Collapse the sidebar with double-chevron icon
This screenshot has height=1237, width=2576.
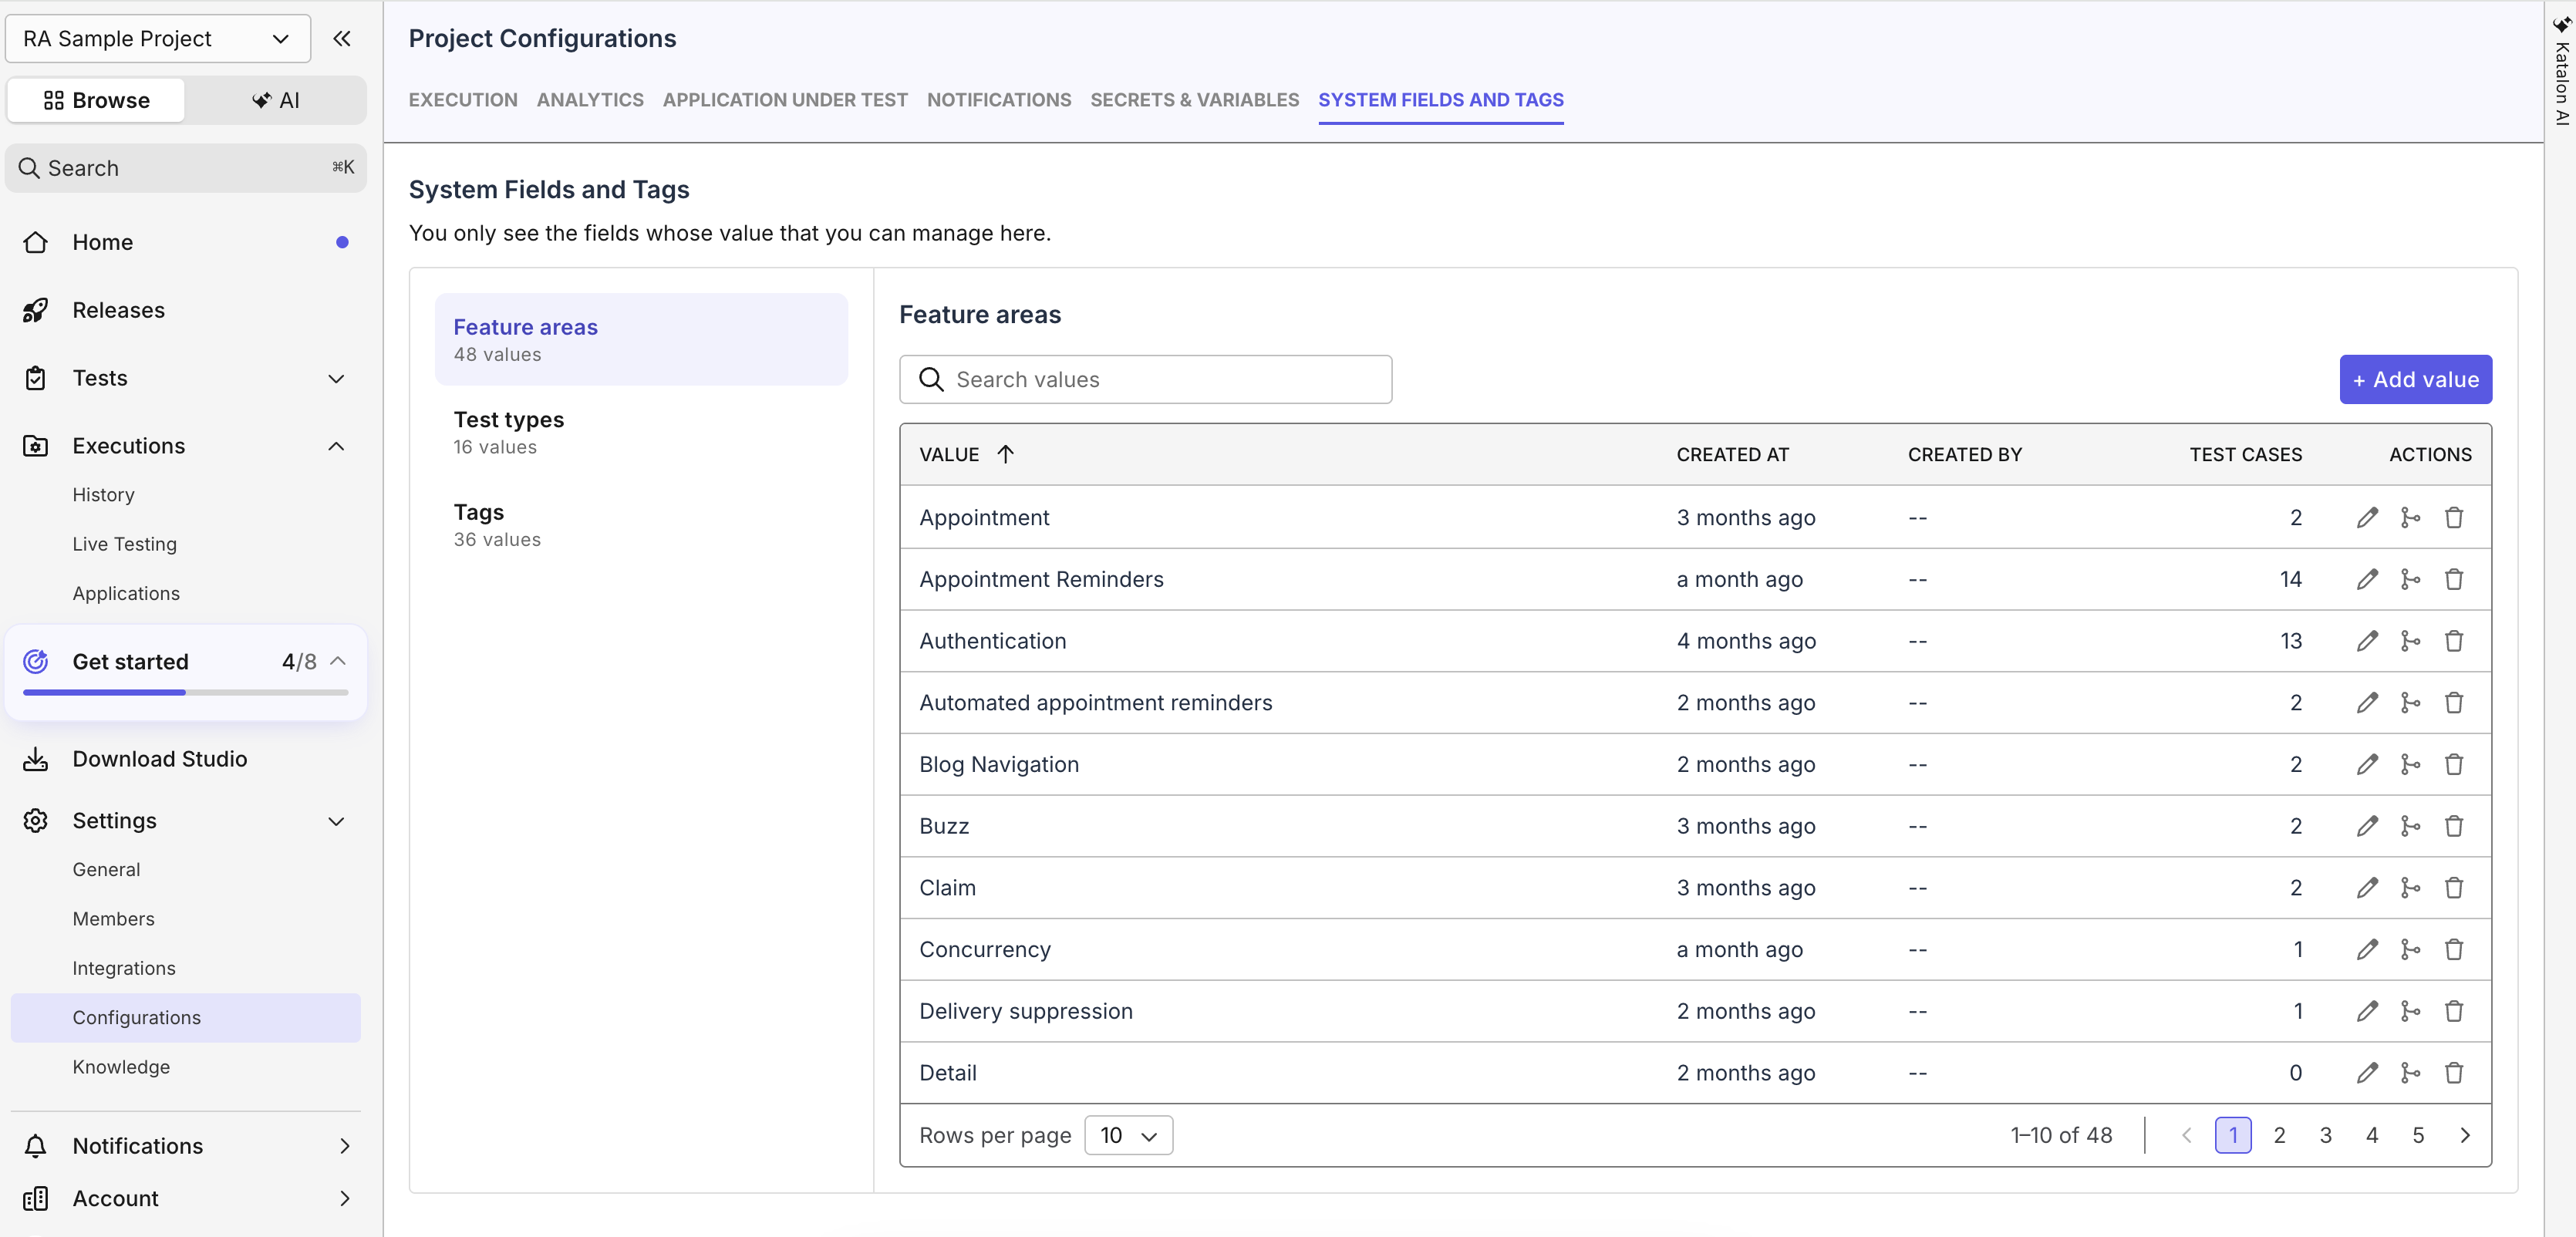pyautogui.click(x=342, y=38)
